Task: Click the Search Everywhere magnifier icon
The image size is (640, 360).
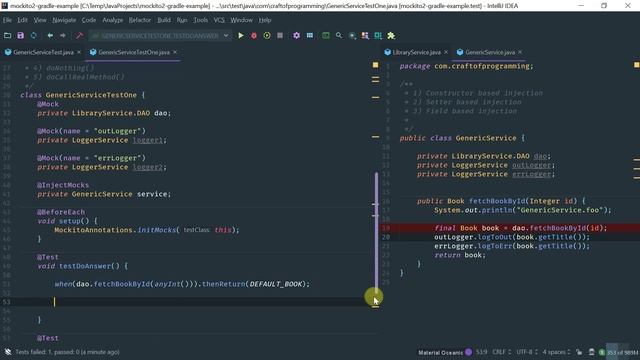Action: coord(339,36)
